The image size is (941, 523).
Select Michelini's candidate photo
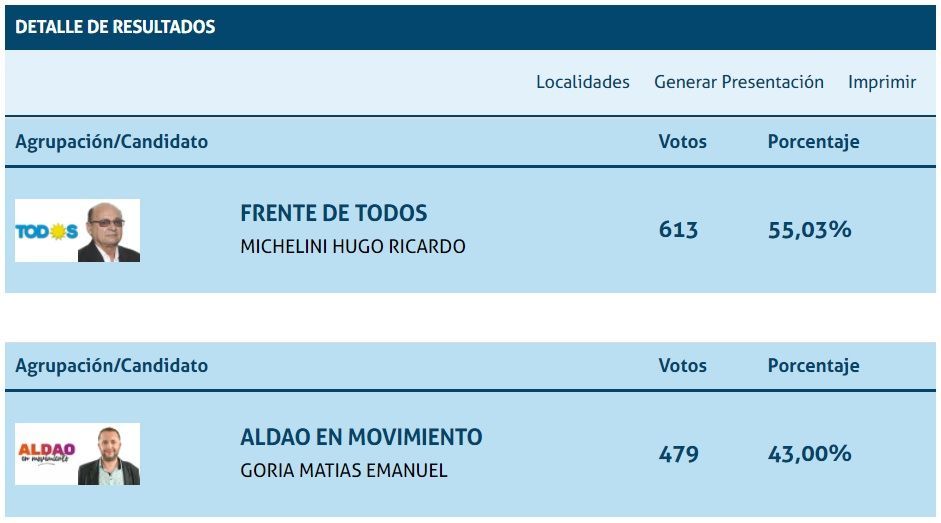pos(109,231)
